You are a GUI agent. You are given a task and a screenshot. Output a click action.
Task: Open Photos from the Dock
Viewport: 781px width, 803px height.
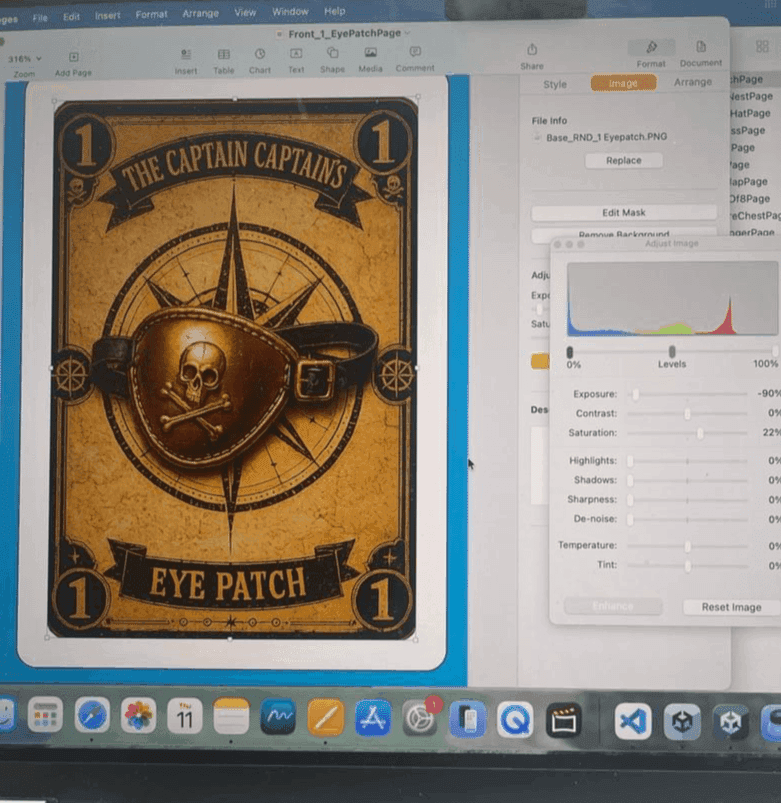pos(138,715)
